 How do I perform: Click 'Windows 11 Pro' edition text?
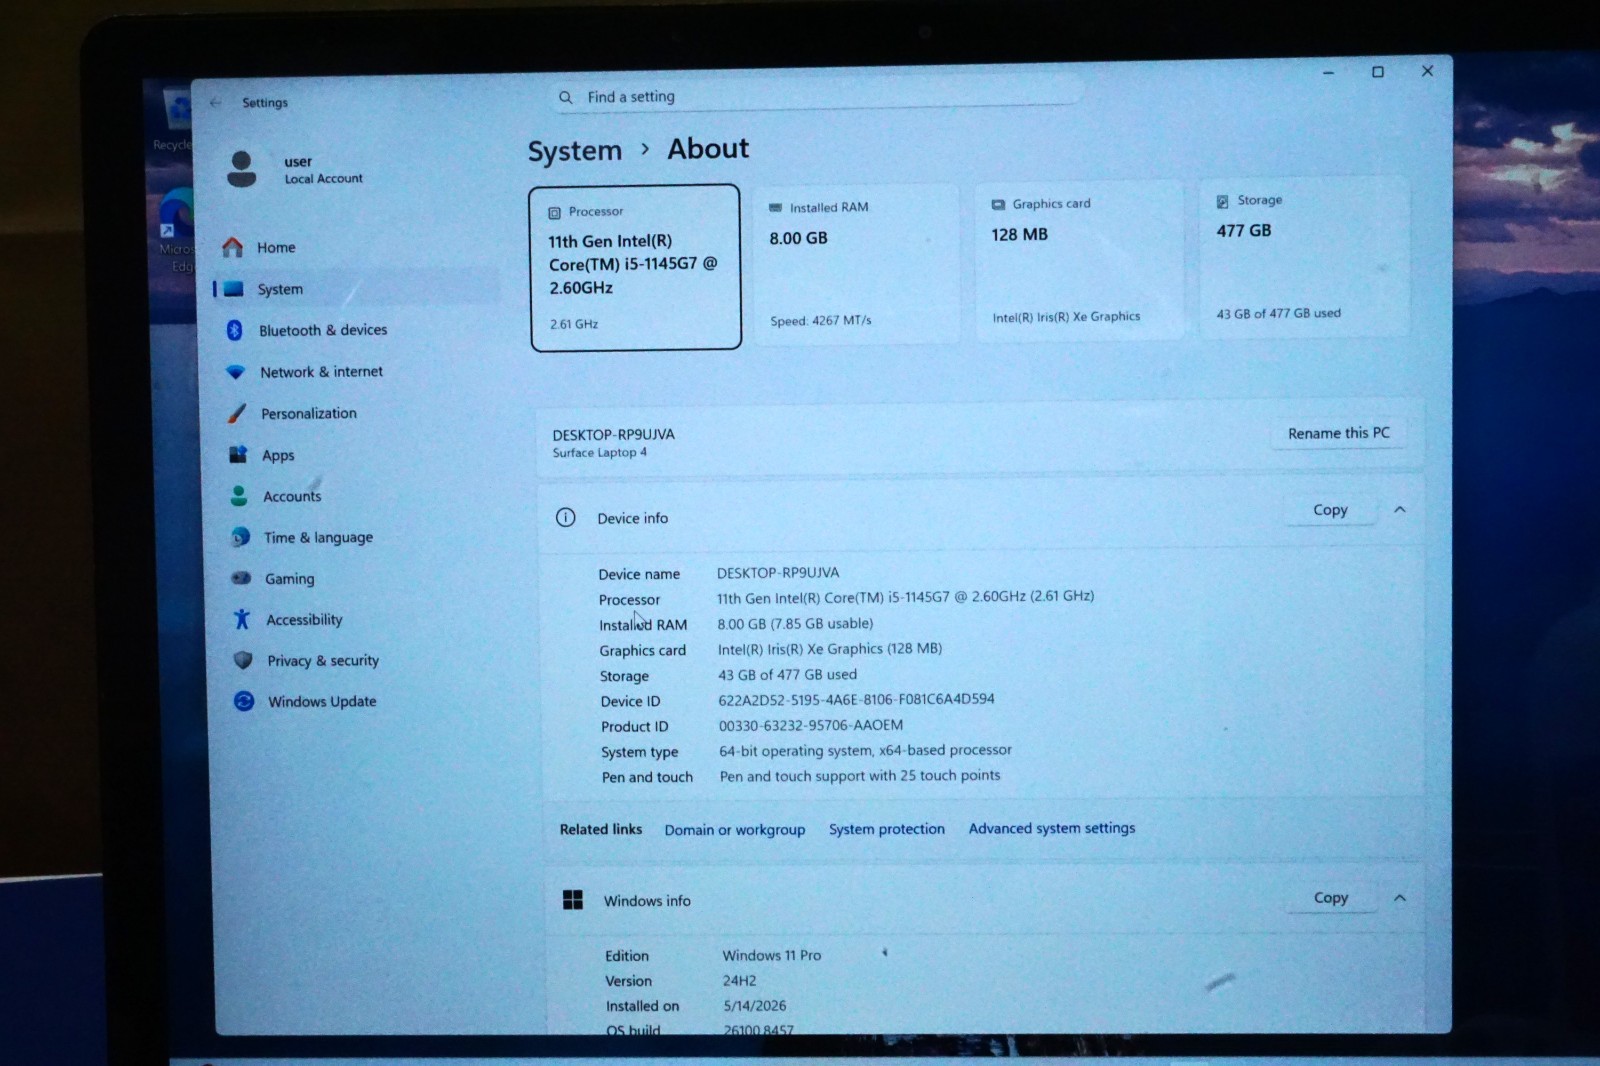(772, 955)
